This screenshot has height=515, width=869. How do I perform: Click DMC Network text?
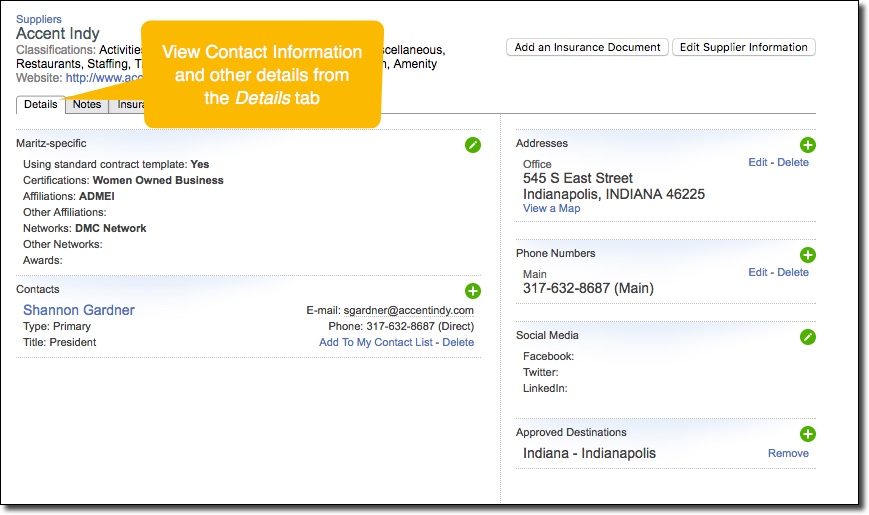[x=111, y=228]
